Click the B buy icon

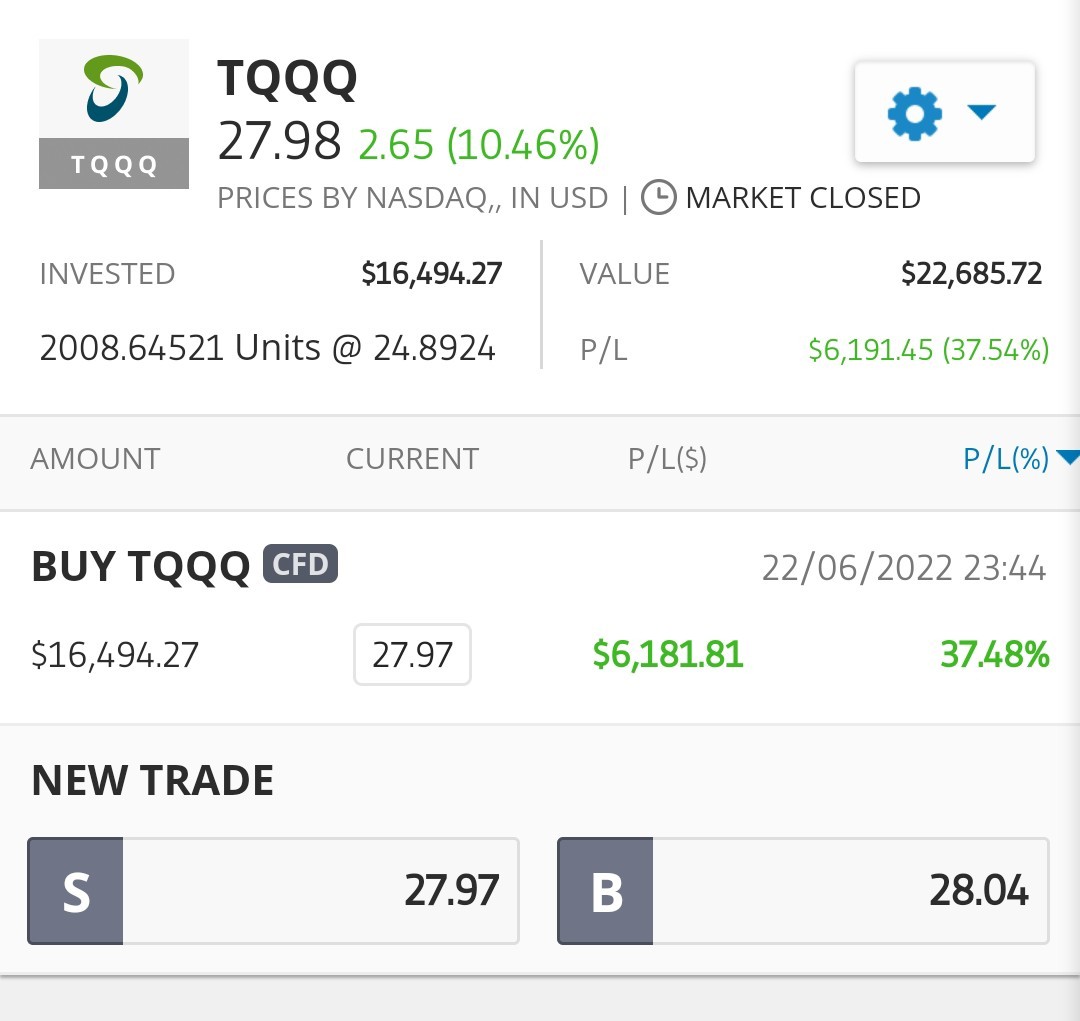pyautogui.click(x=605, y=891)
